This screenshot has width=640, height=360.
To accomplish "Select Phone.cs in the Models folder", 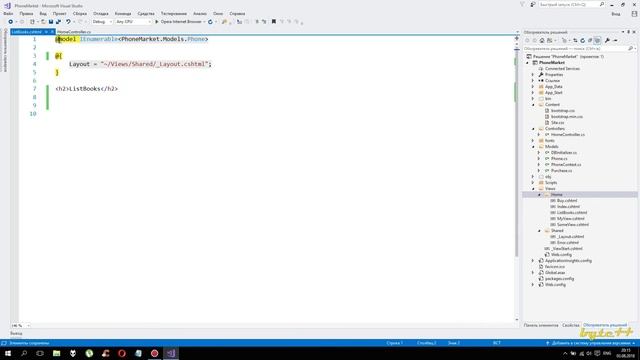I will (559, 158).
